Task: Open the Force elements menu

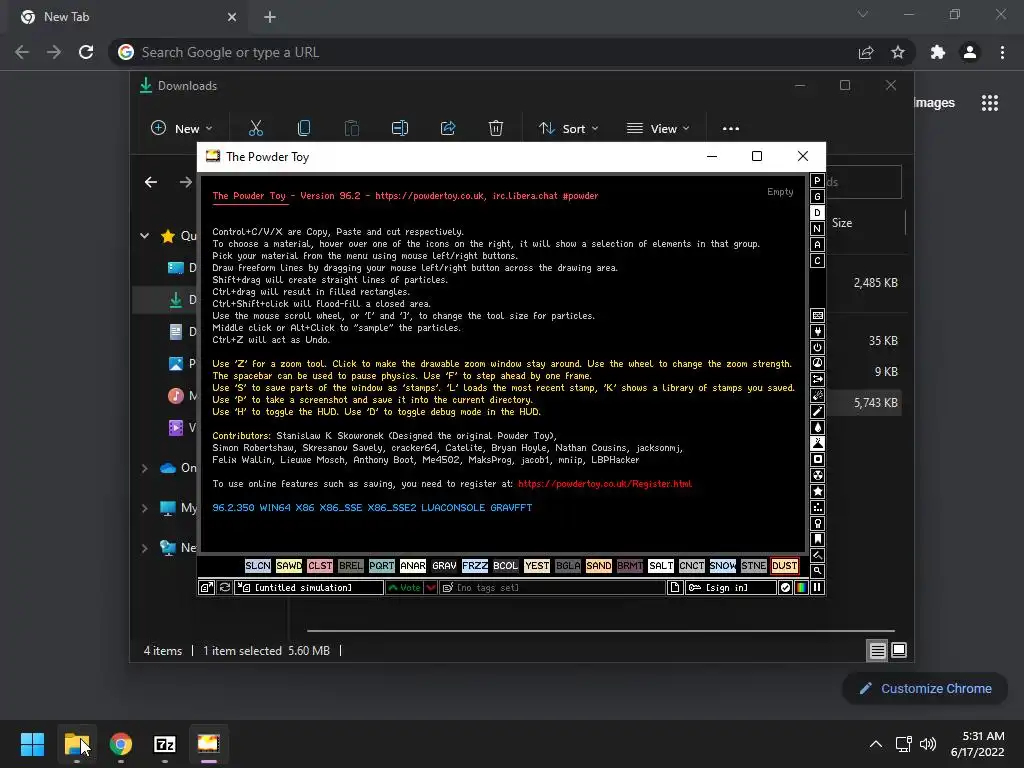Action: tap(817, 379)
